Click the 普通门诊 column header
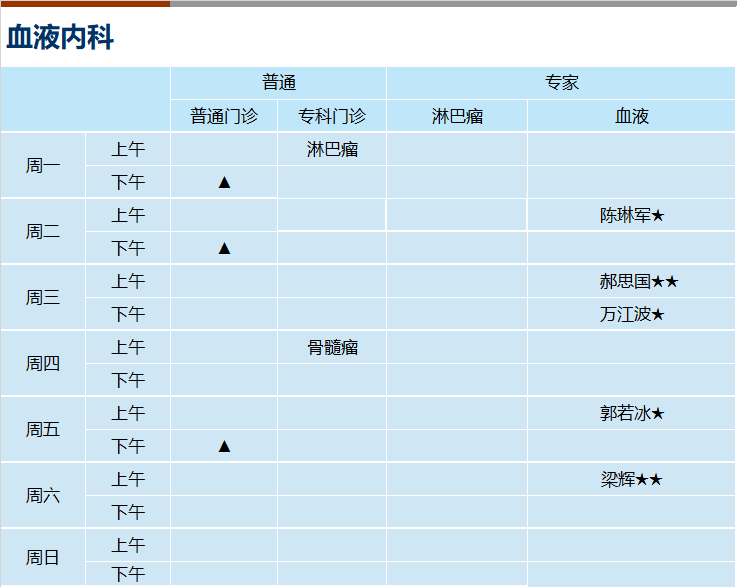The image size is (737, 587). pyautogui.click(x=224, y=116)
